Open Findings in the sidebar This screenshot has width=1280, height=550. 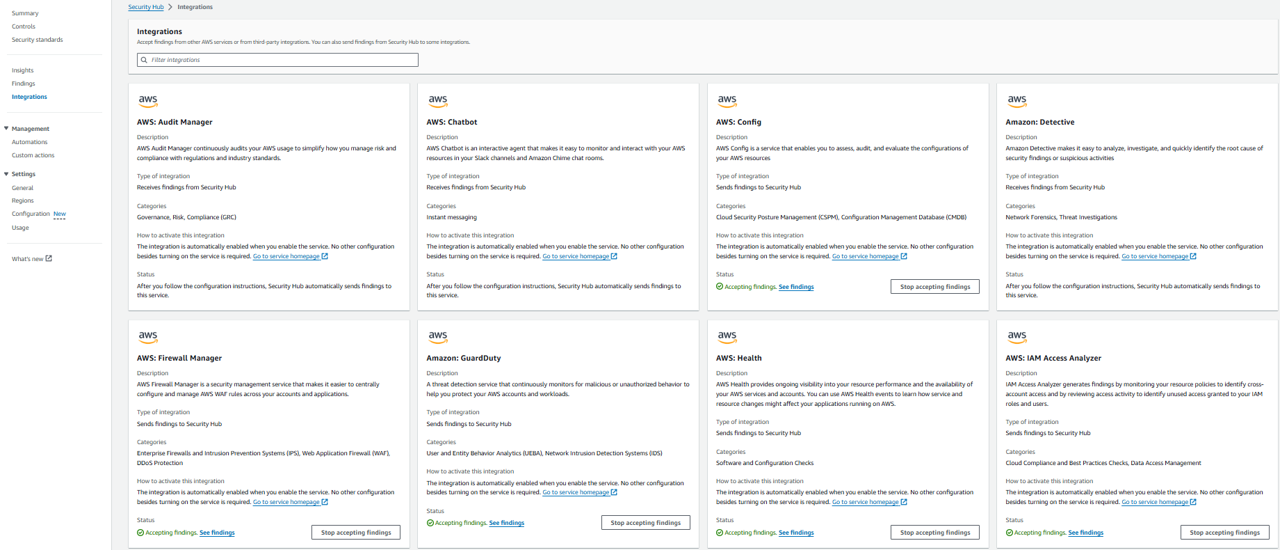pyautogui.click(x=23, y=84)
